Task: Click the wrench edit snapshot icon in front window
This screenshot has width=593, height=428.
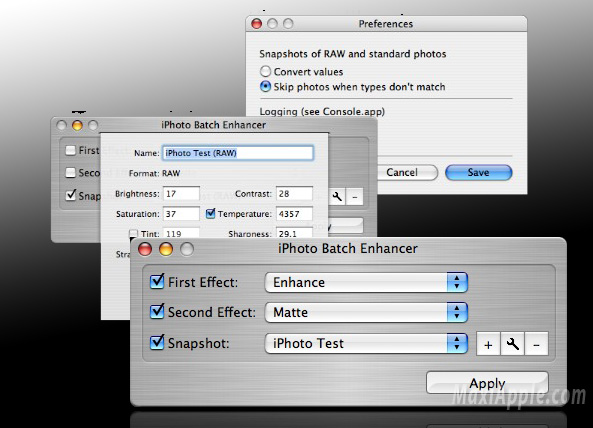Action: click(512, 344)
